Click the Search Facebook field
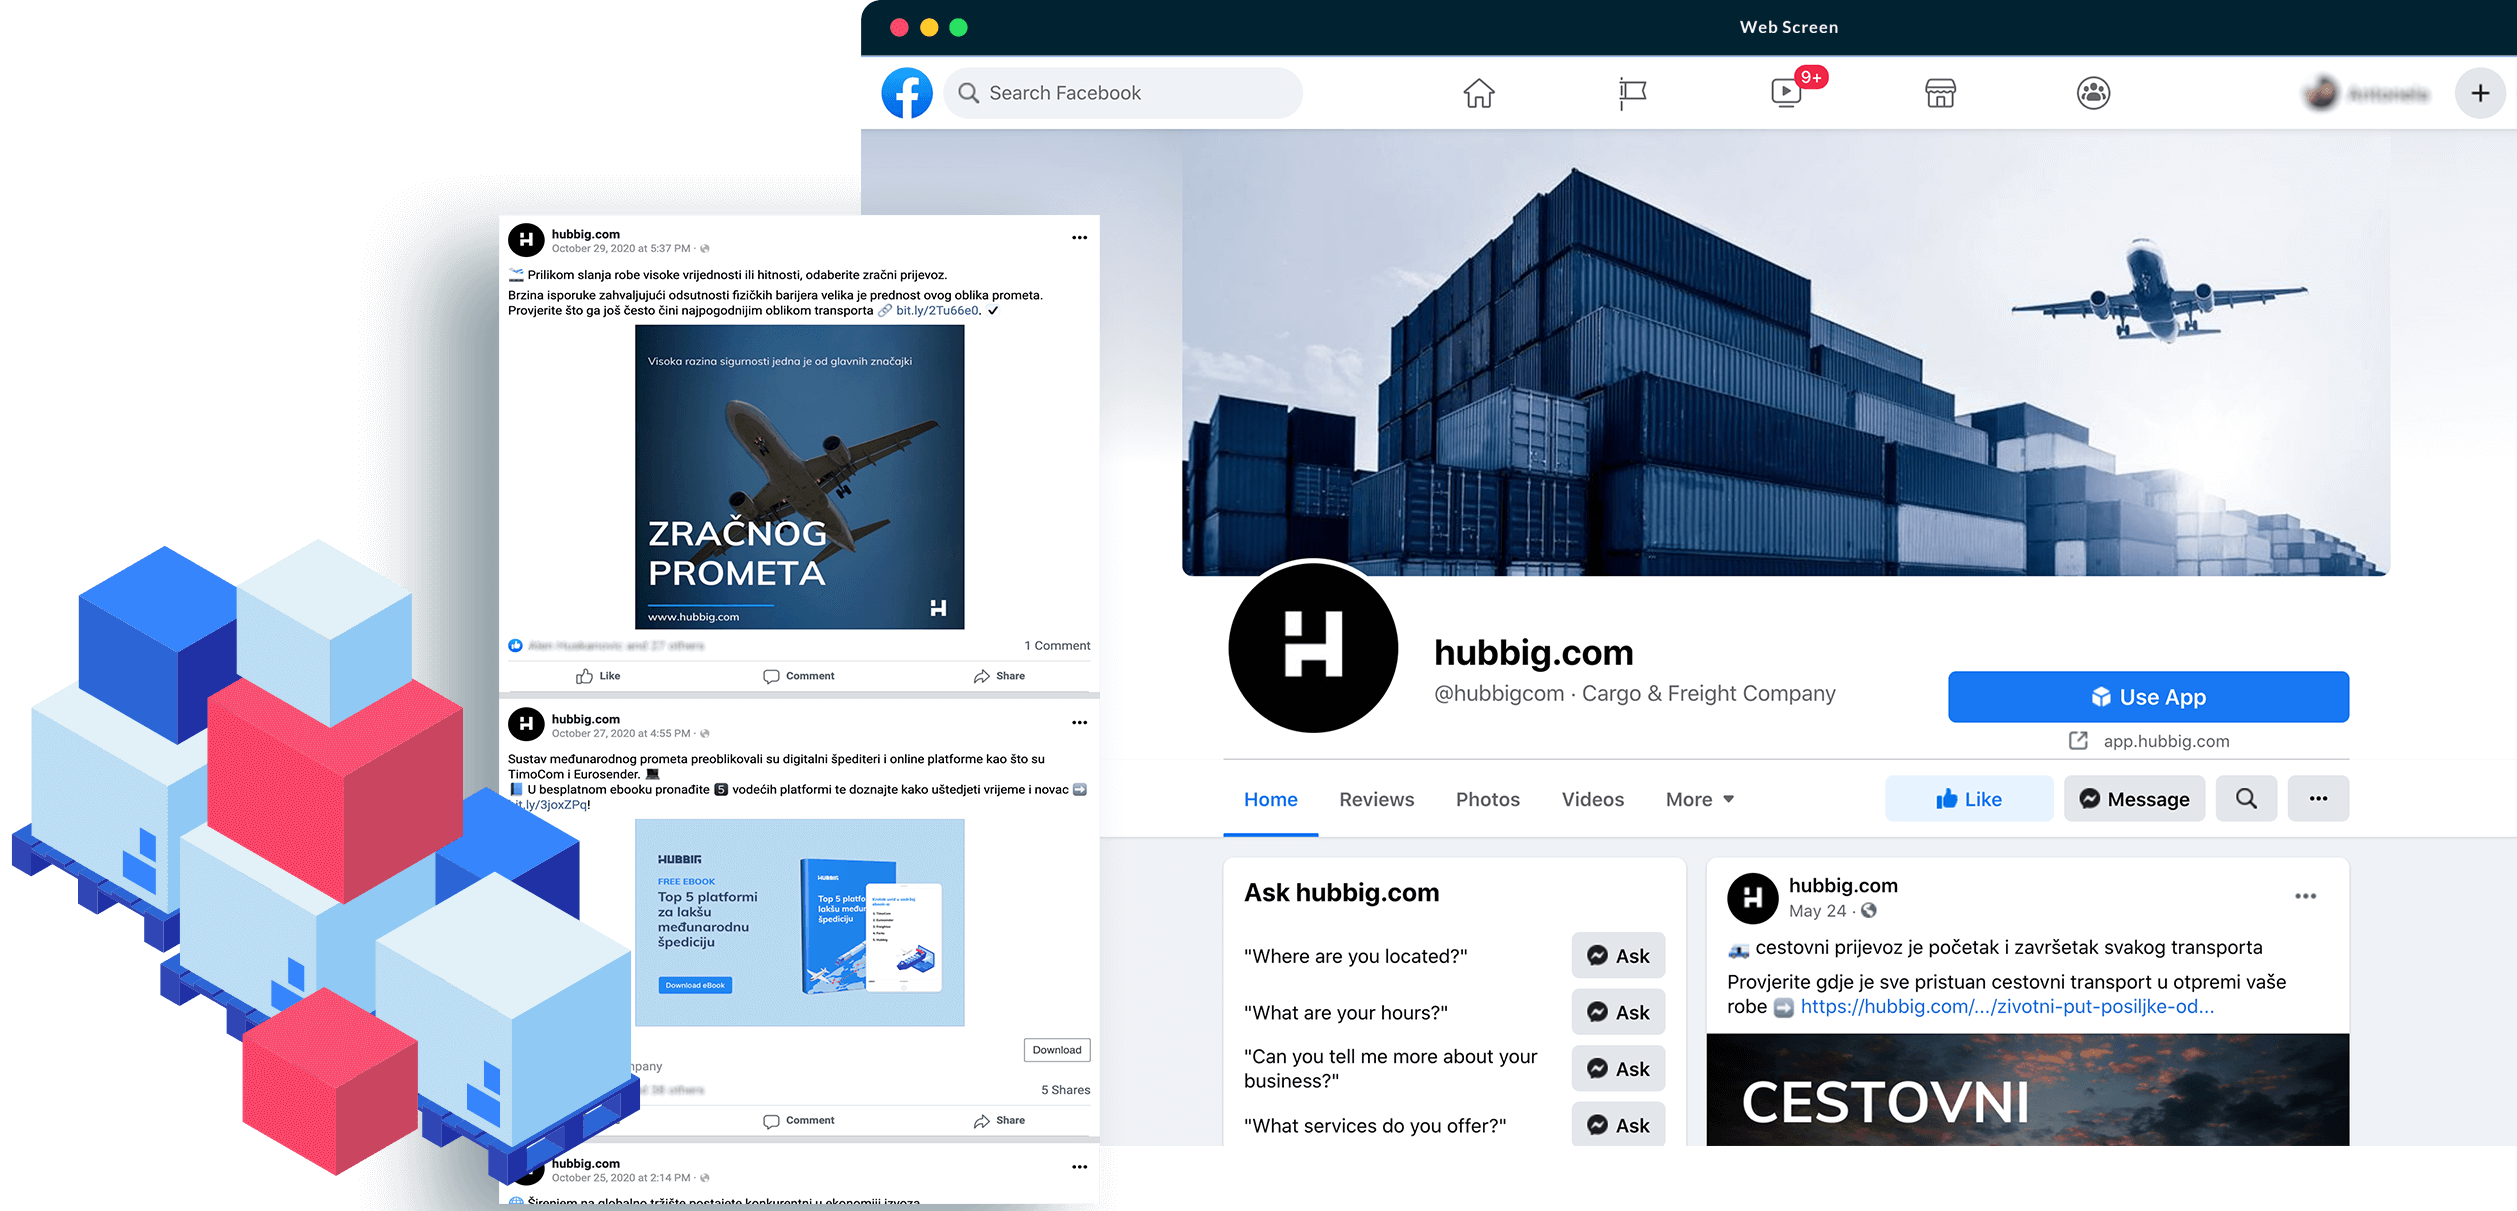The width and height of the screenshot is (2517, 1211). 1123,93
